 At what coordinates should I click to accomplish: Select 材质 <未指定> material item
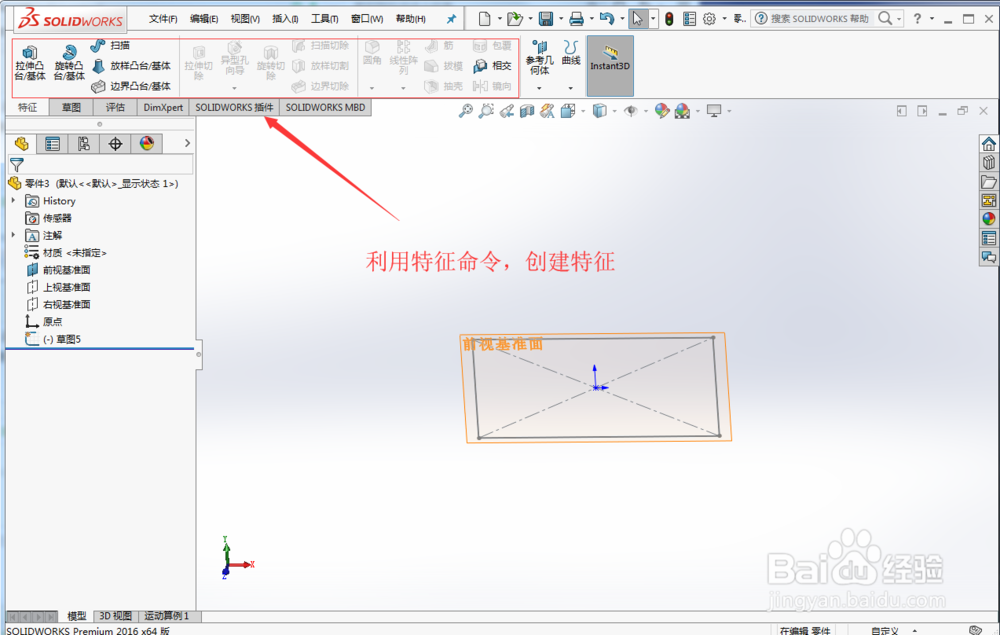coord(74,252)
